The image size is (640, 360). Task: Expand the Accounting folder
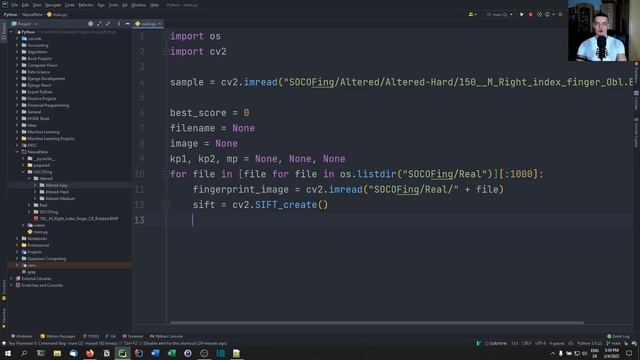(18, 45)
